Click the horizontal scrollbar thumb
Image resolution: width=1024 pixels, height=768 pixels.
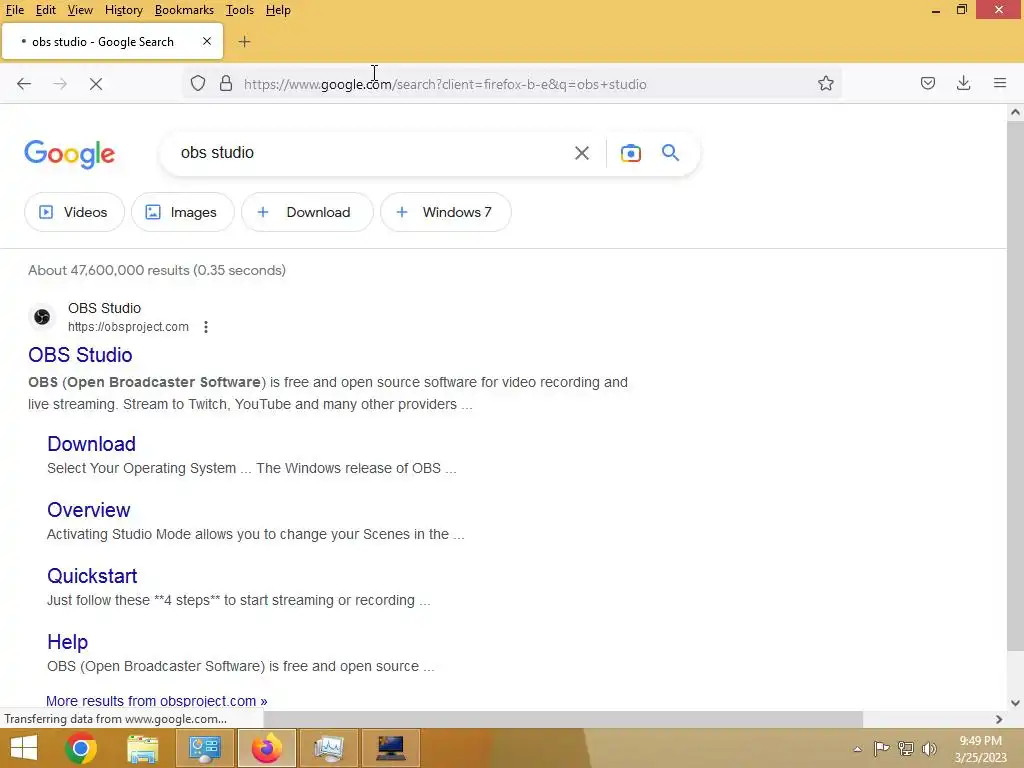coord(563,719)
